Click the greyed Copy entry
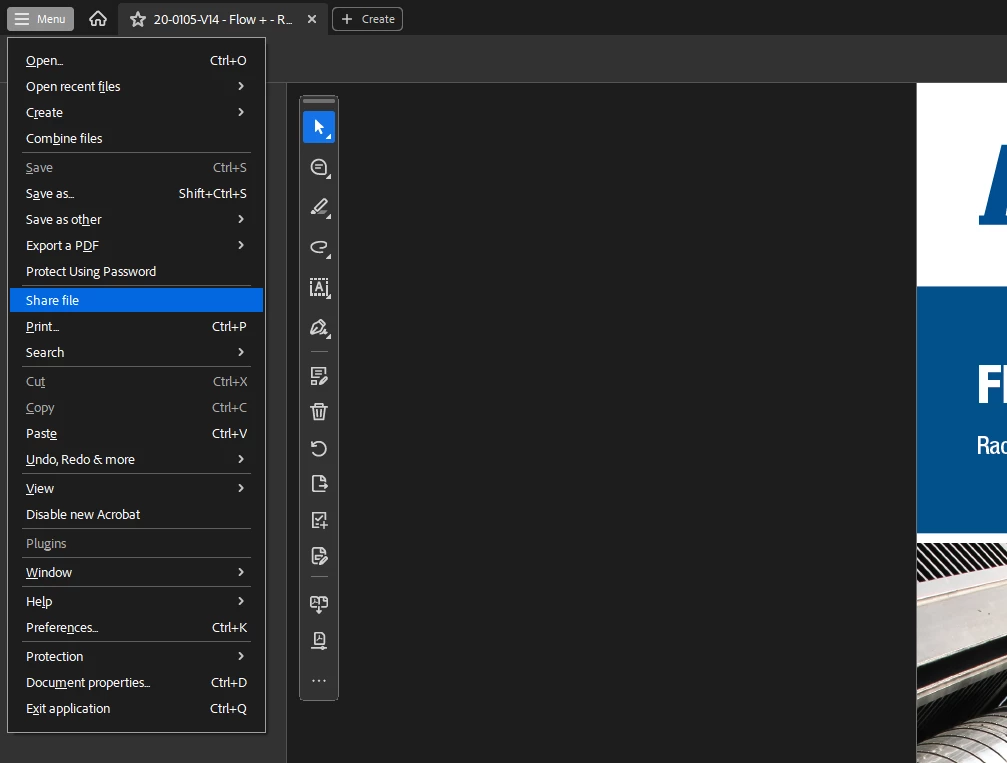1007x763 pixels. coord(136,407)
